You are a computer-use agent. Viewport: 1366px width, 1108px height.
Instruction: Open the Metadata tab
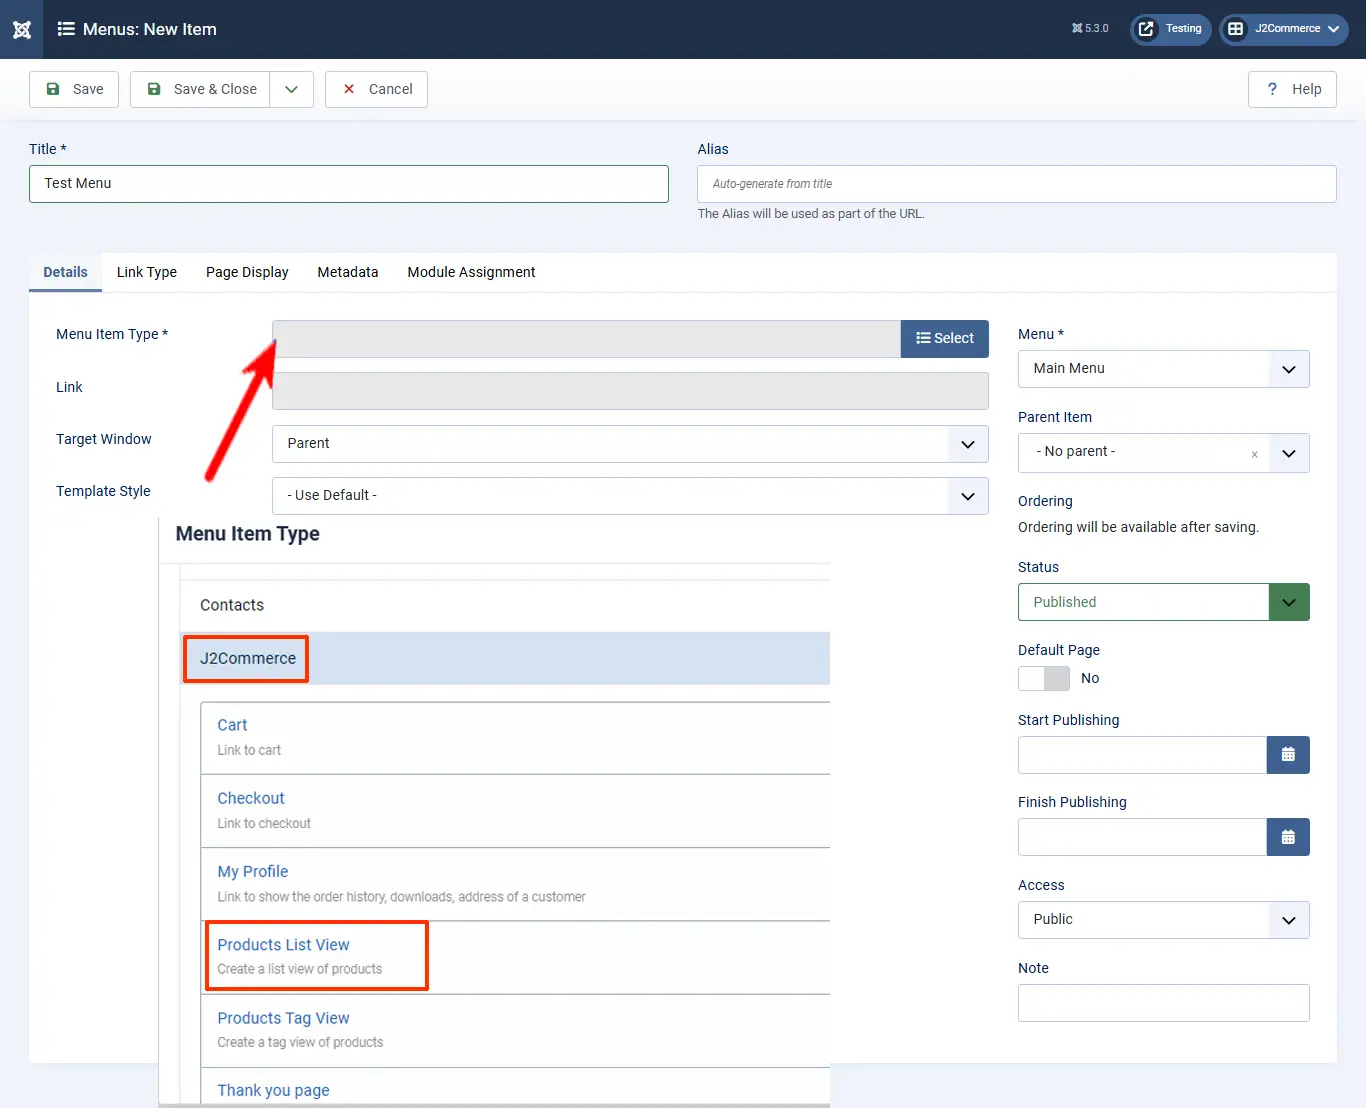click(x=348, y=272)
